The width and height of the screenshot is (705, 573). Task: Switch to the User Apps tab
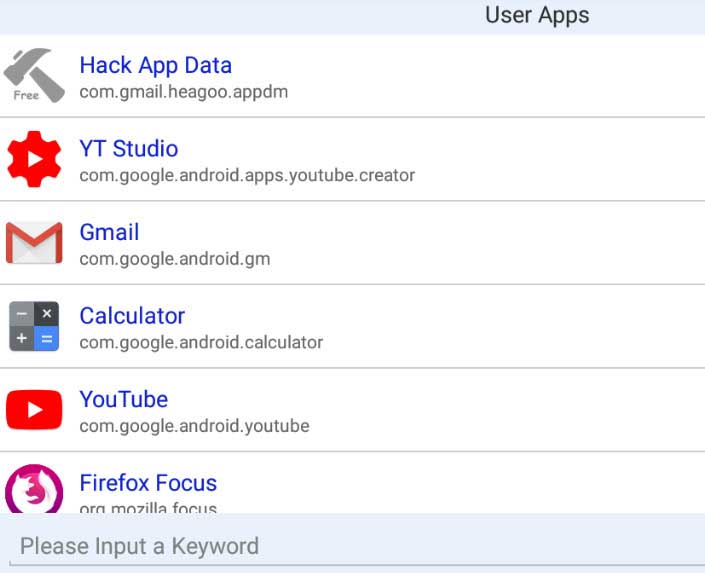coord(537,16)
